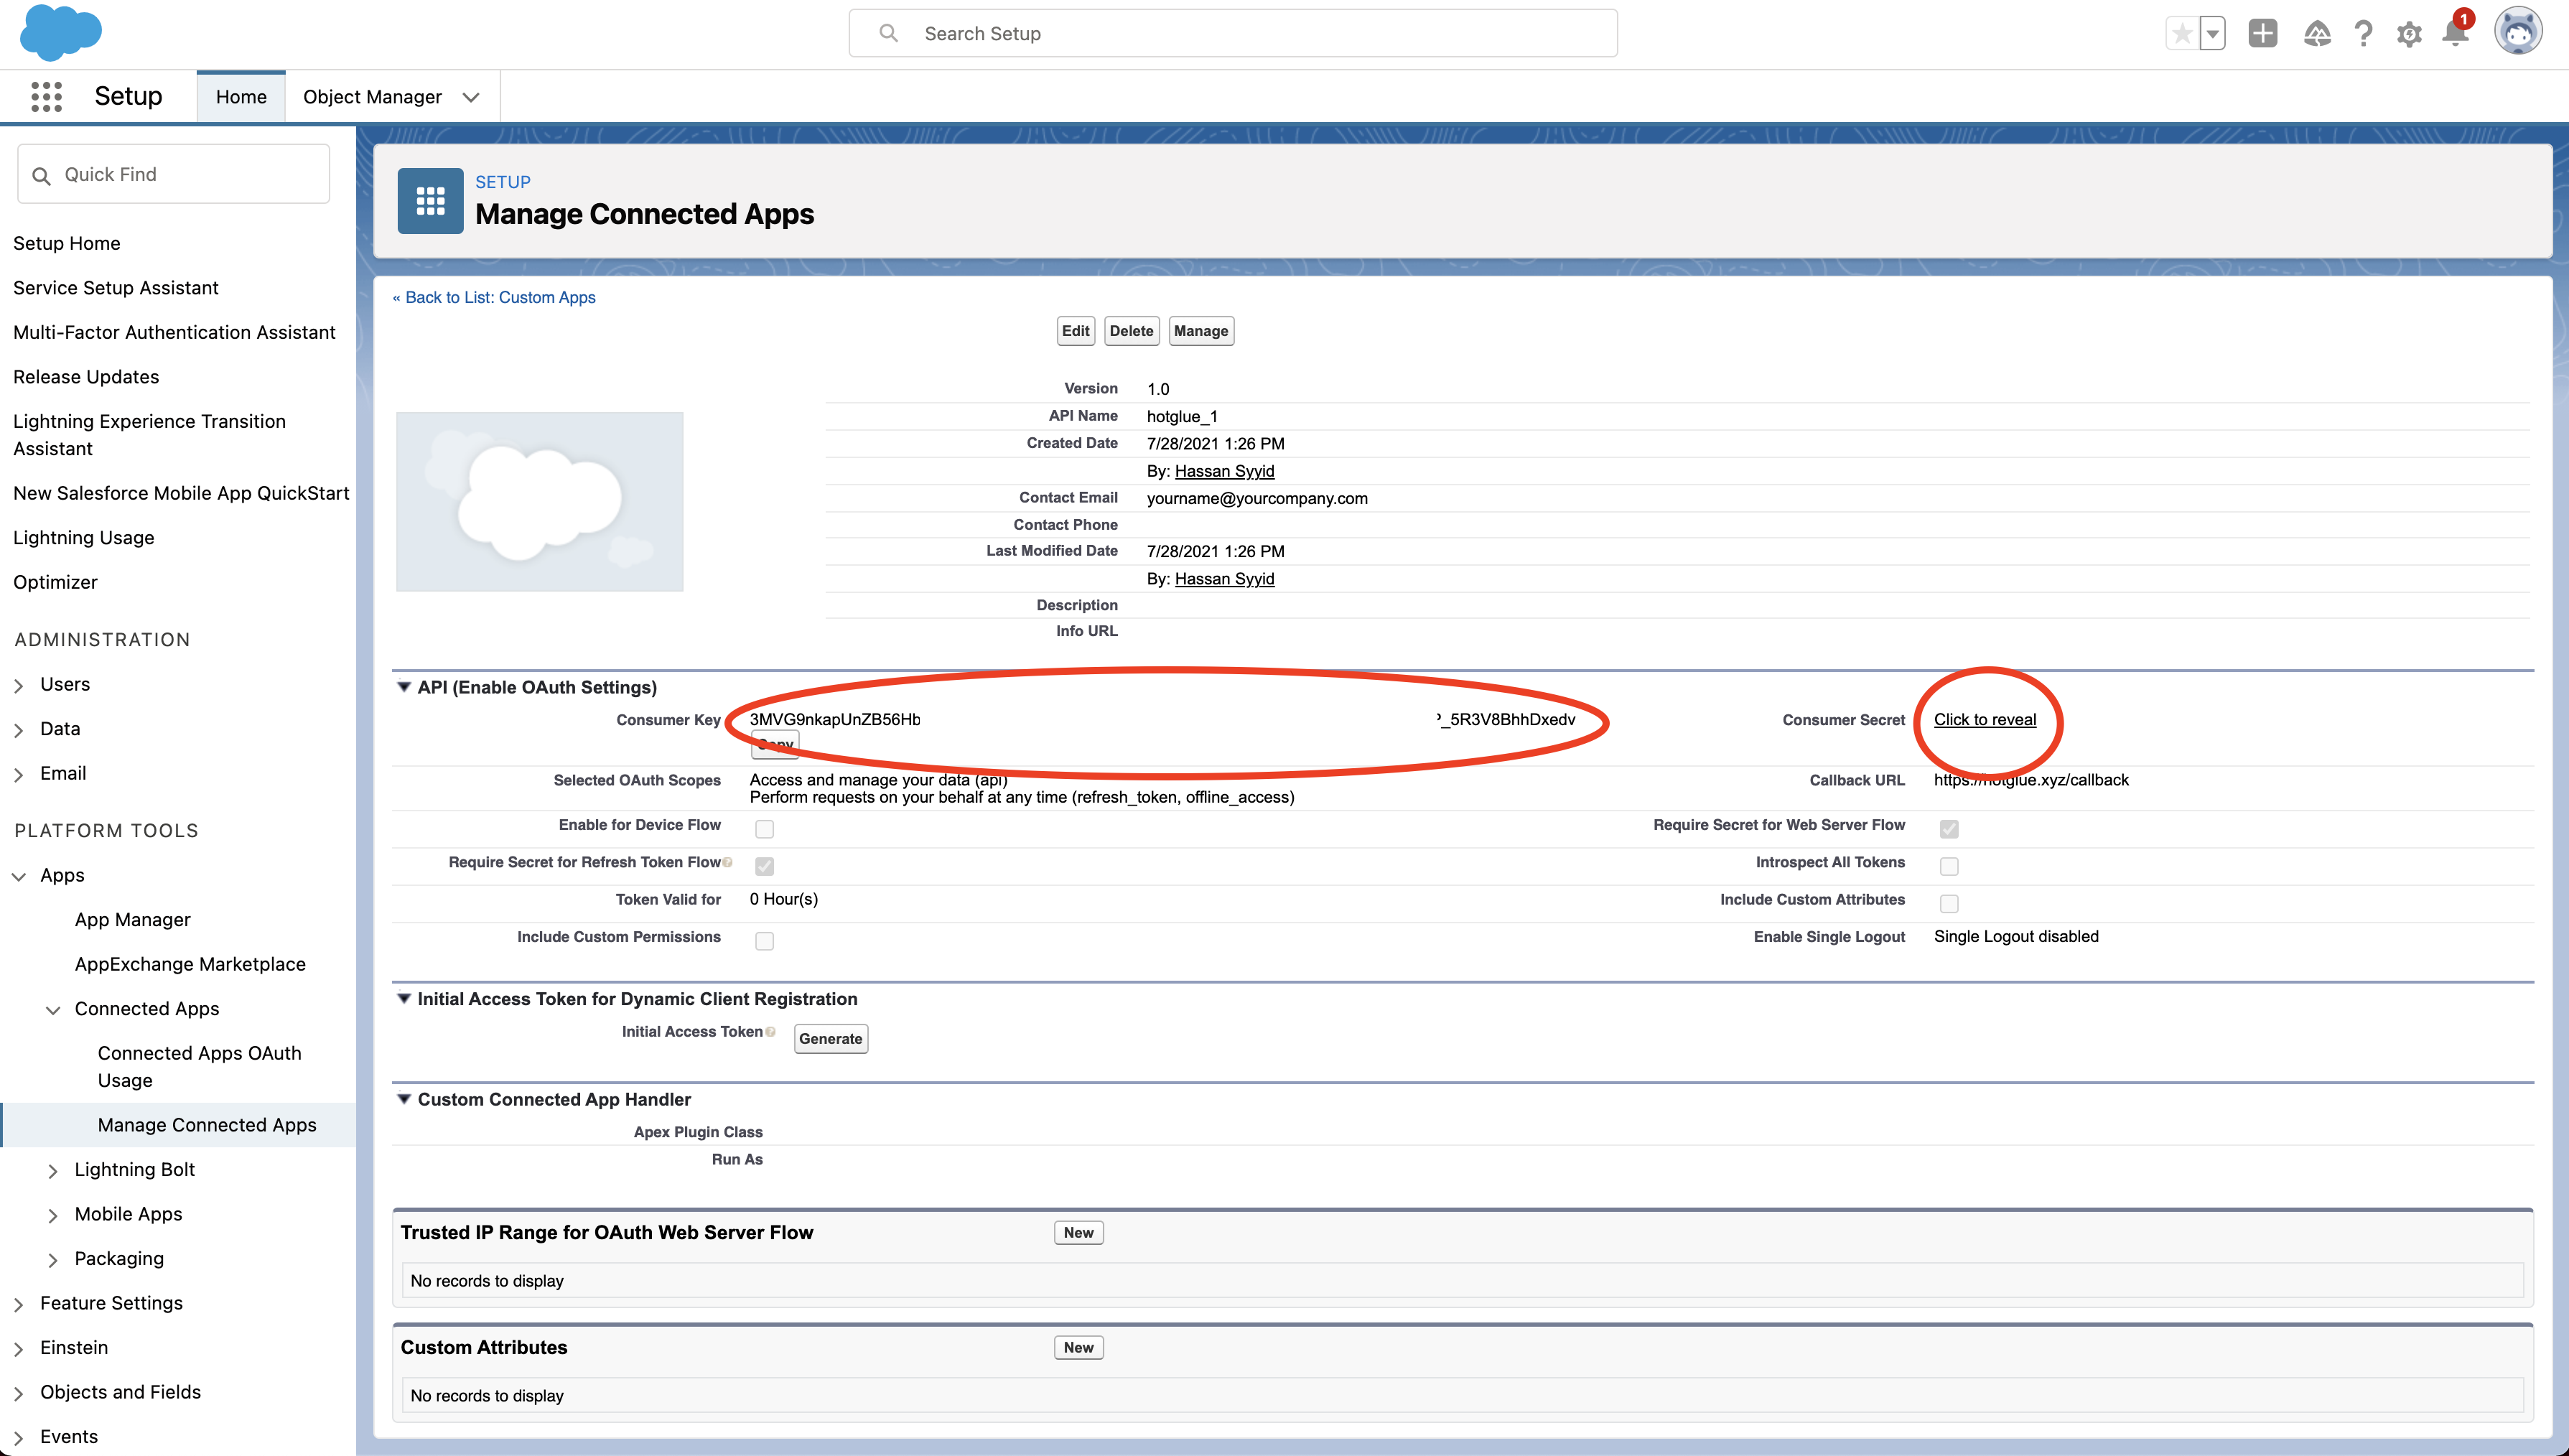Image resolution: width=2569 pixels, height=1456 pixels.
Task: Collapse the Apps section in sidebar
Action: (x=19, y=876)
